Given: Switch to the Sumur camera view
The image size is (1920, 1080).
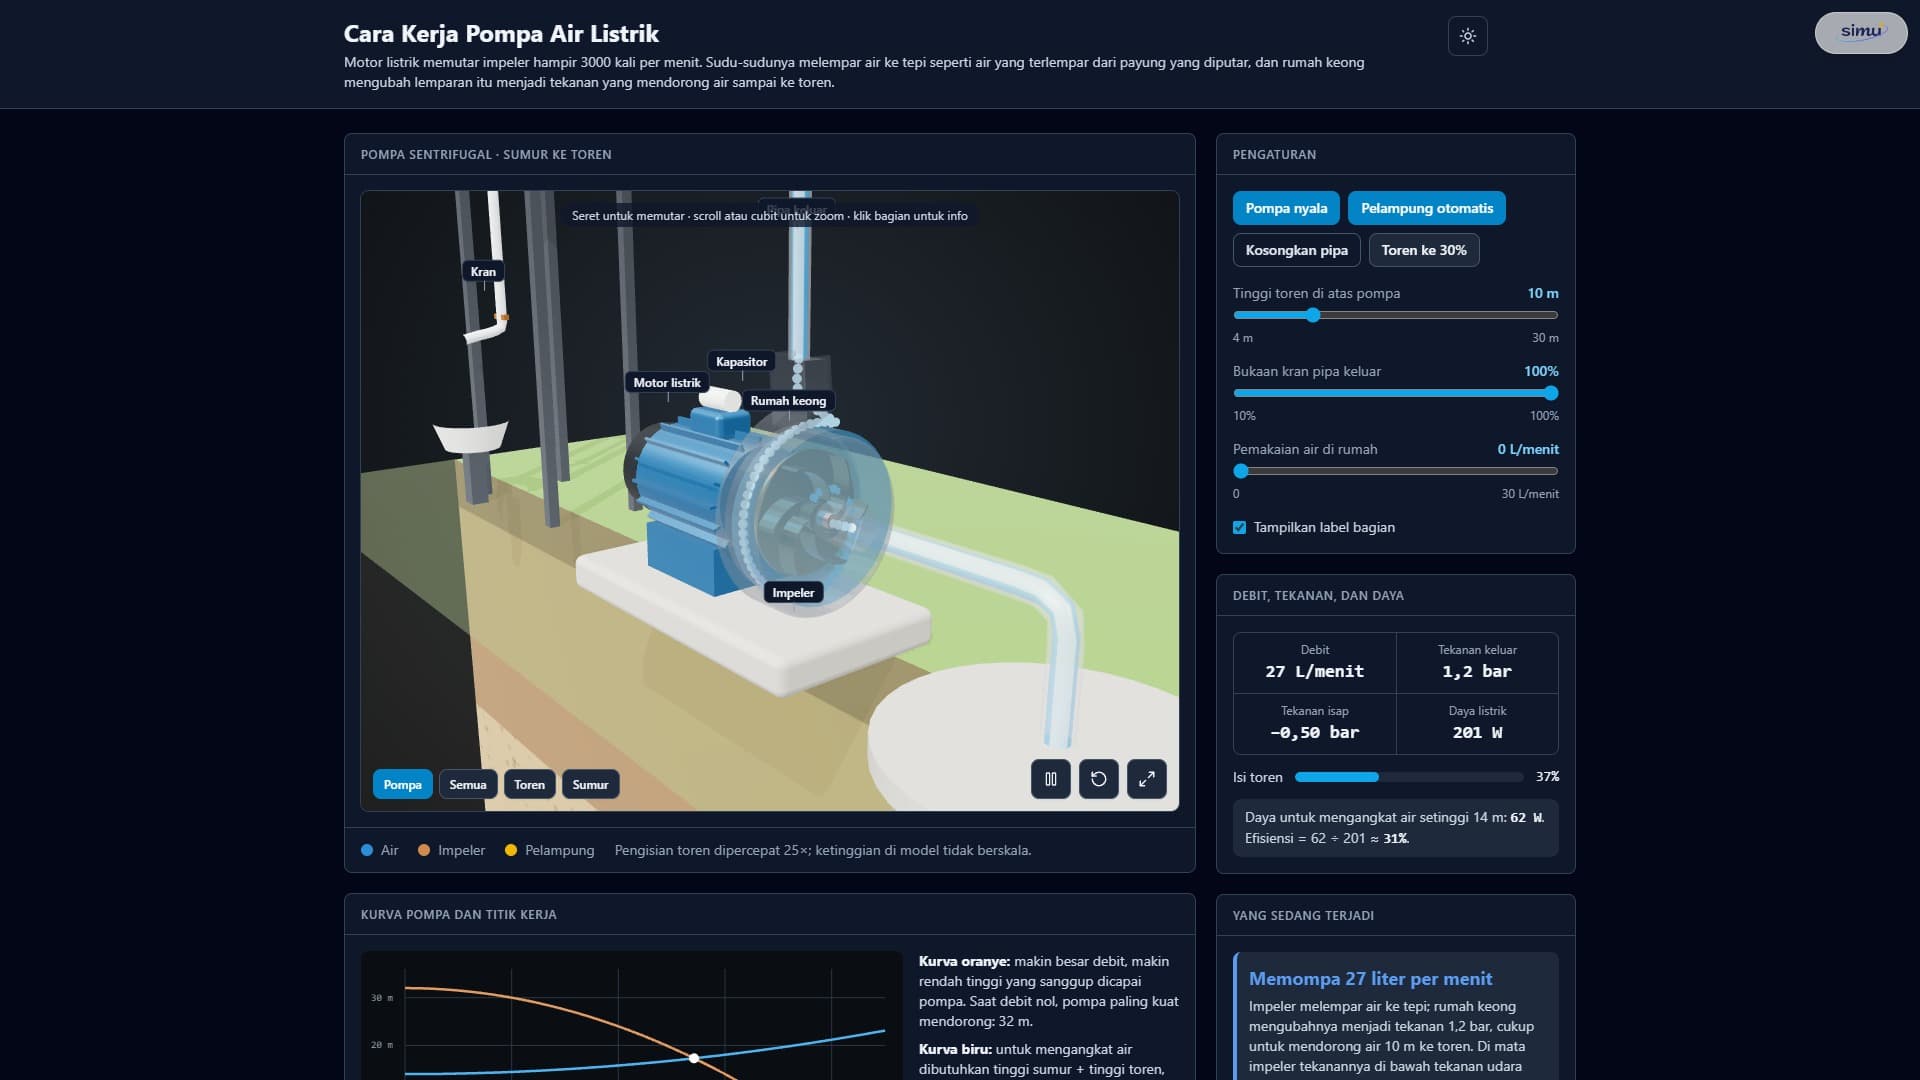Looking at the screenshot, I should coord(590,785).
